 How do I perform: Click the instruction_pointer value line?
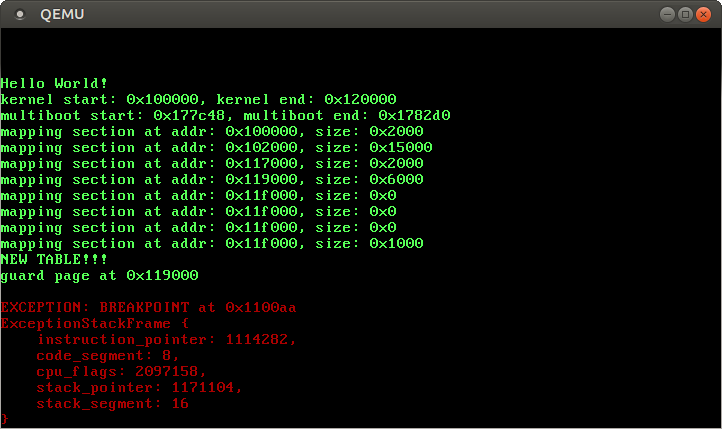pos(166,339)
